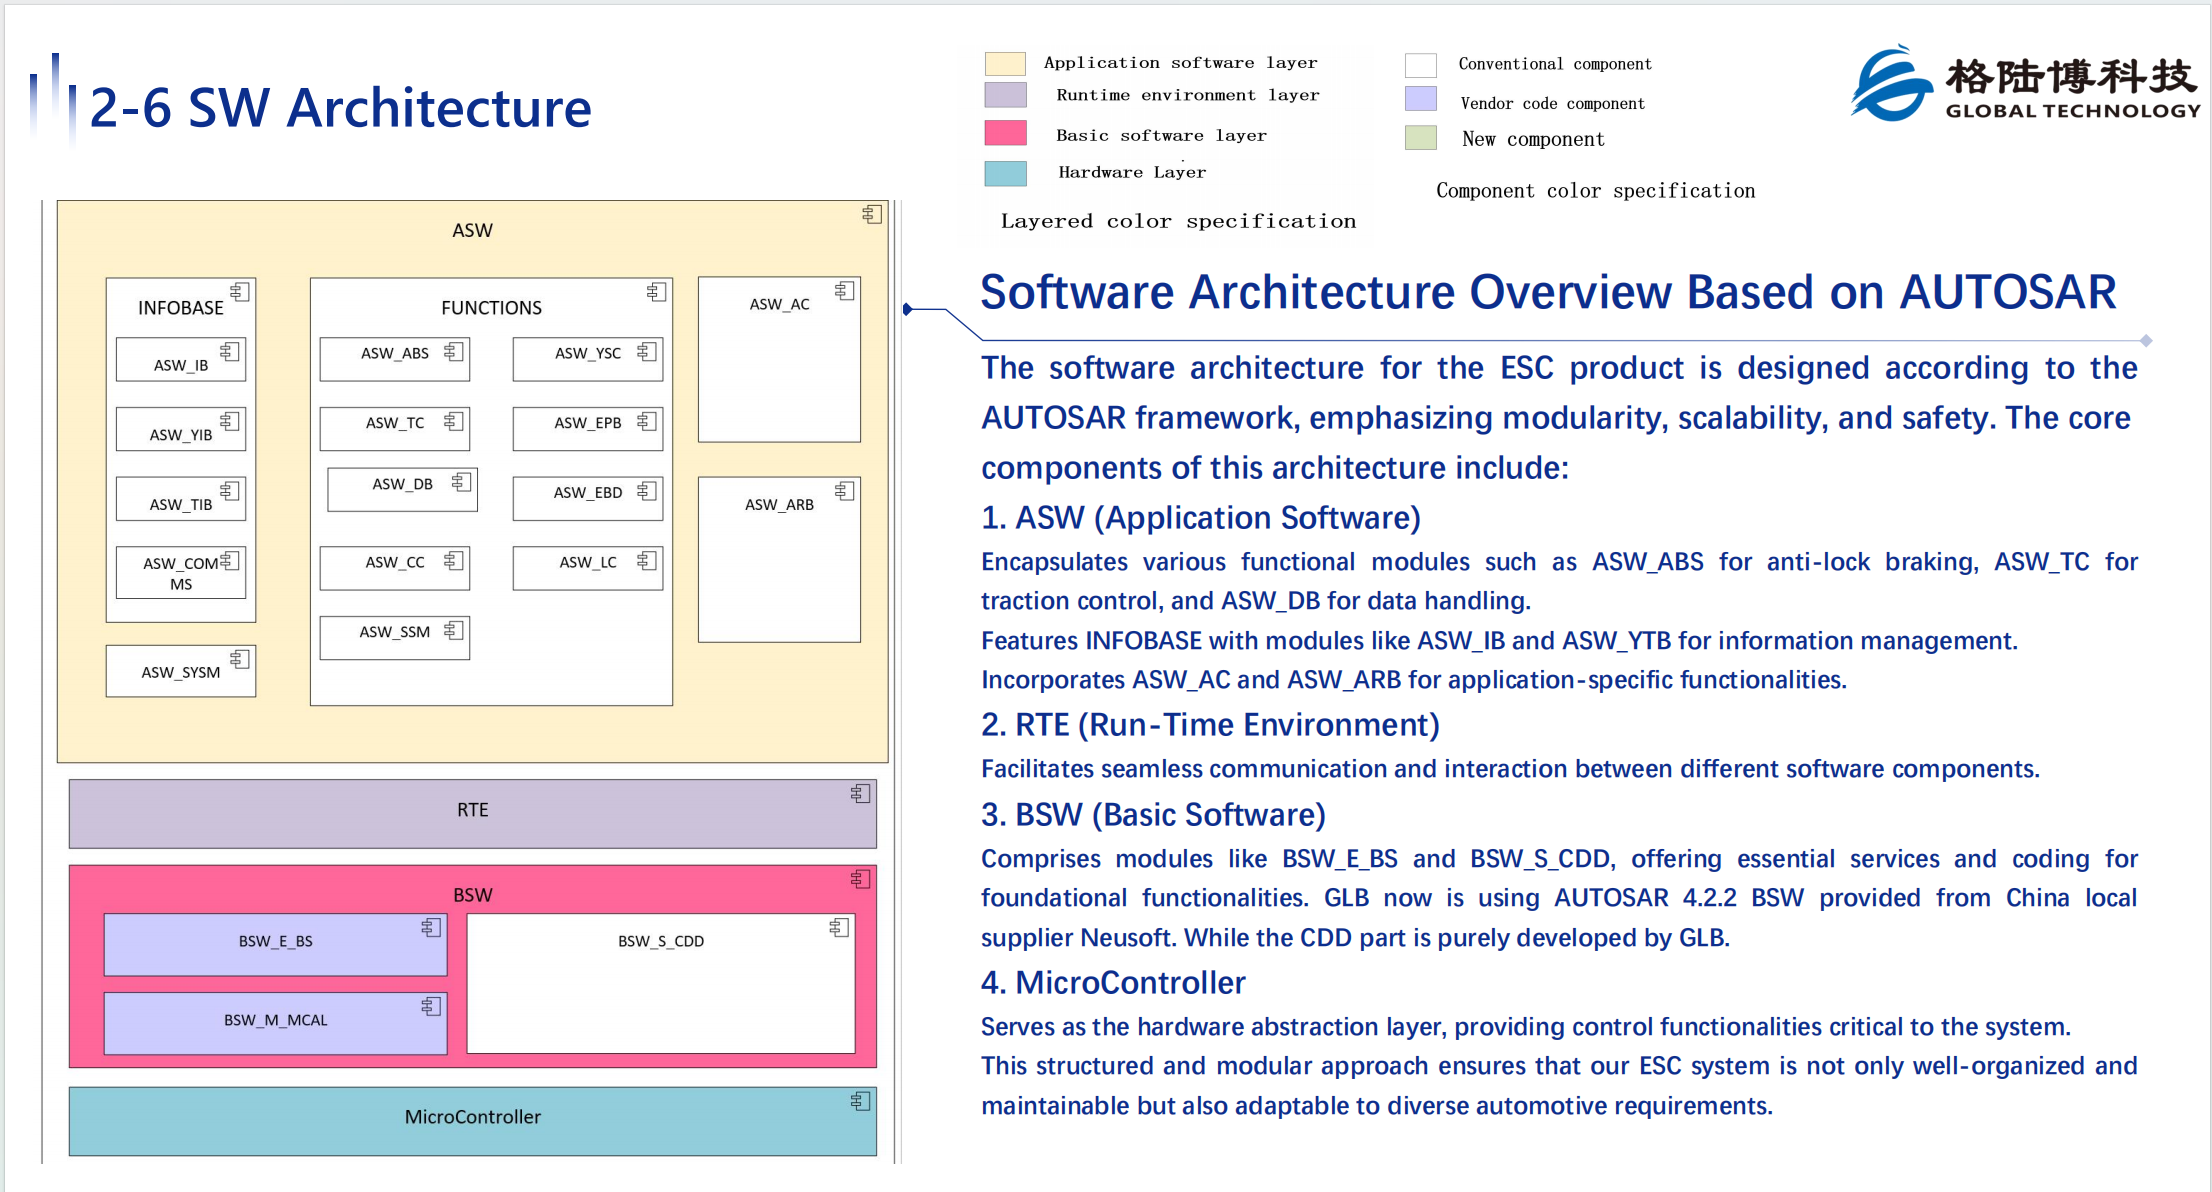The image size is (2212, 1192).
Task: Click the New component green swatch
Action: 1420,138
